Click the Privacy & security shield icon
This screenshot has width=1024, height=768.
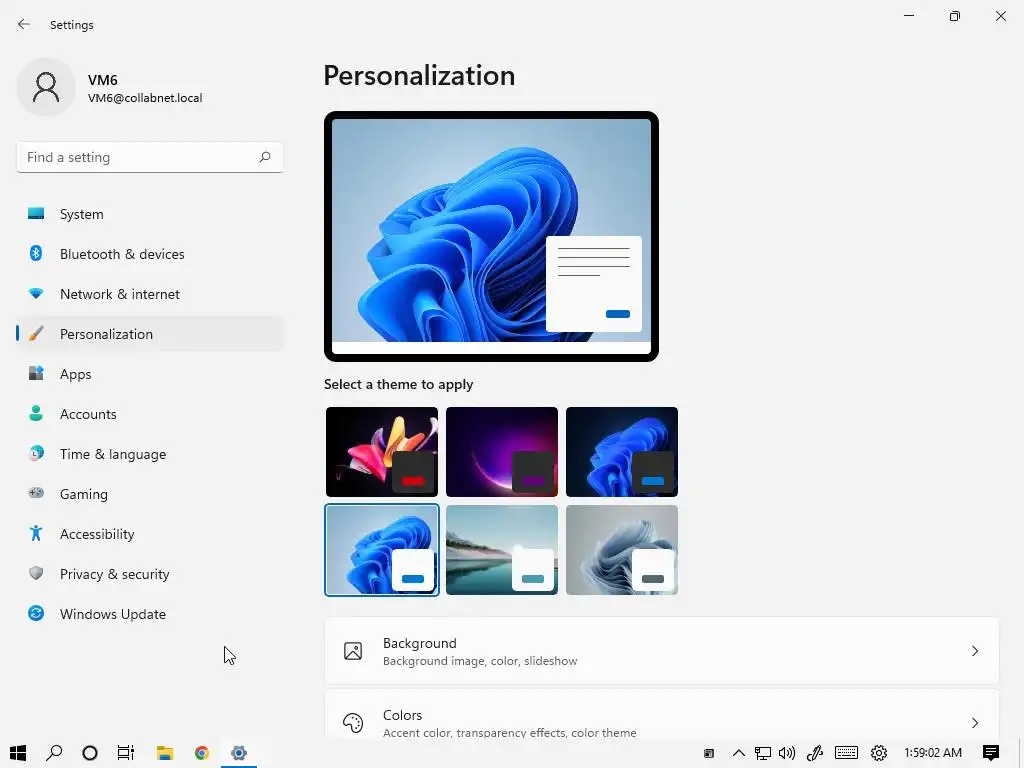click(36, 573)
